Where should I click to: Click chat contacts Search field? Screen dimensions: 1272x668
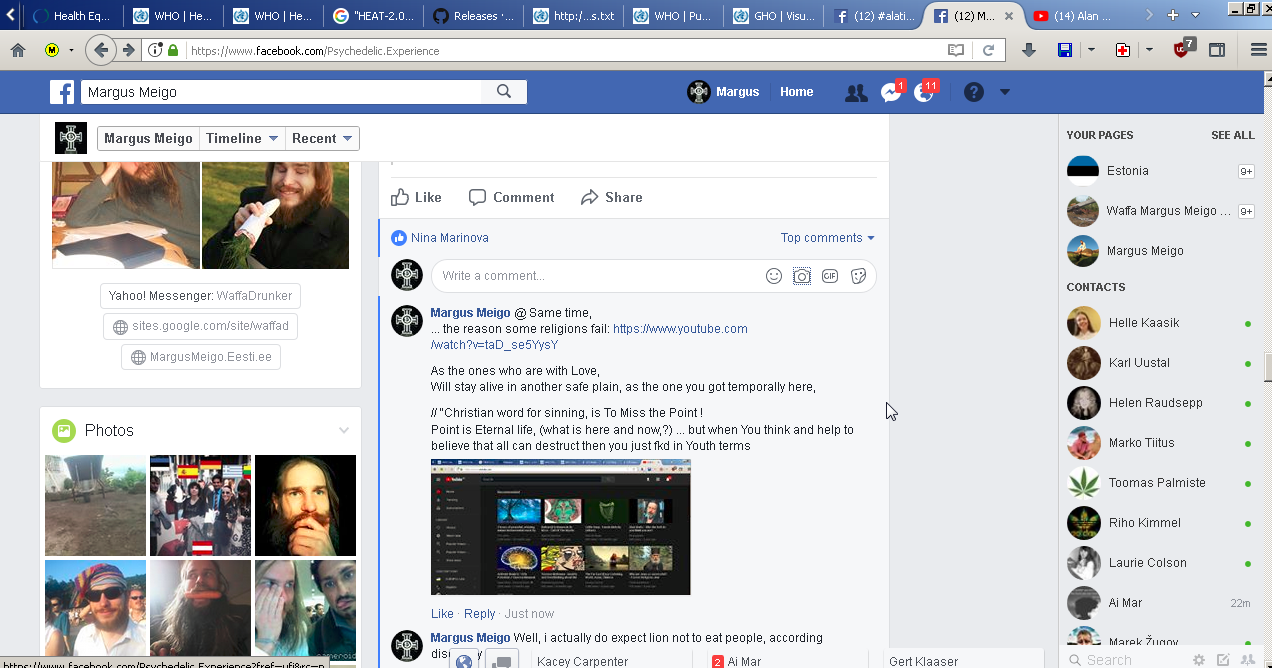pyautogui.click(x=1124, y=660)
